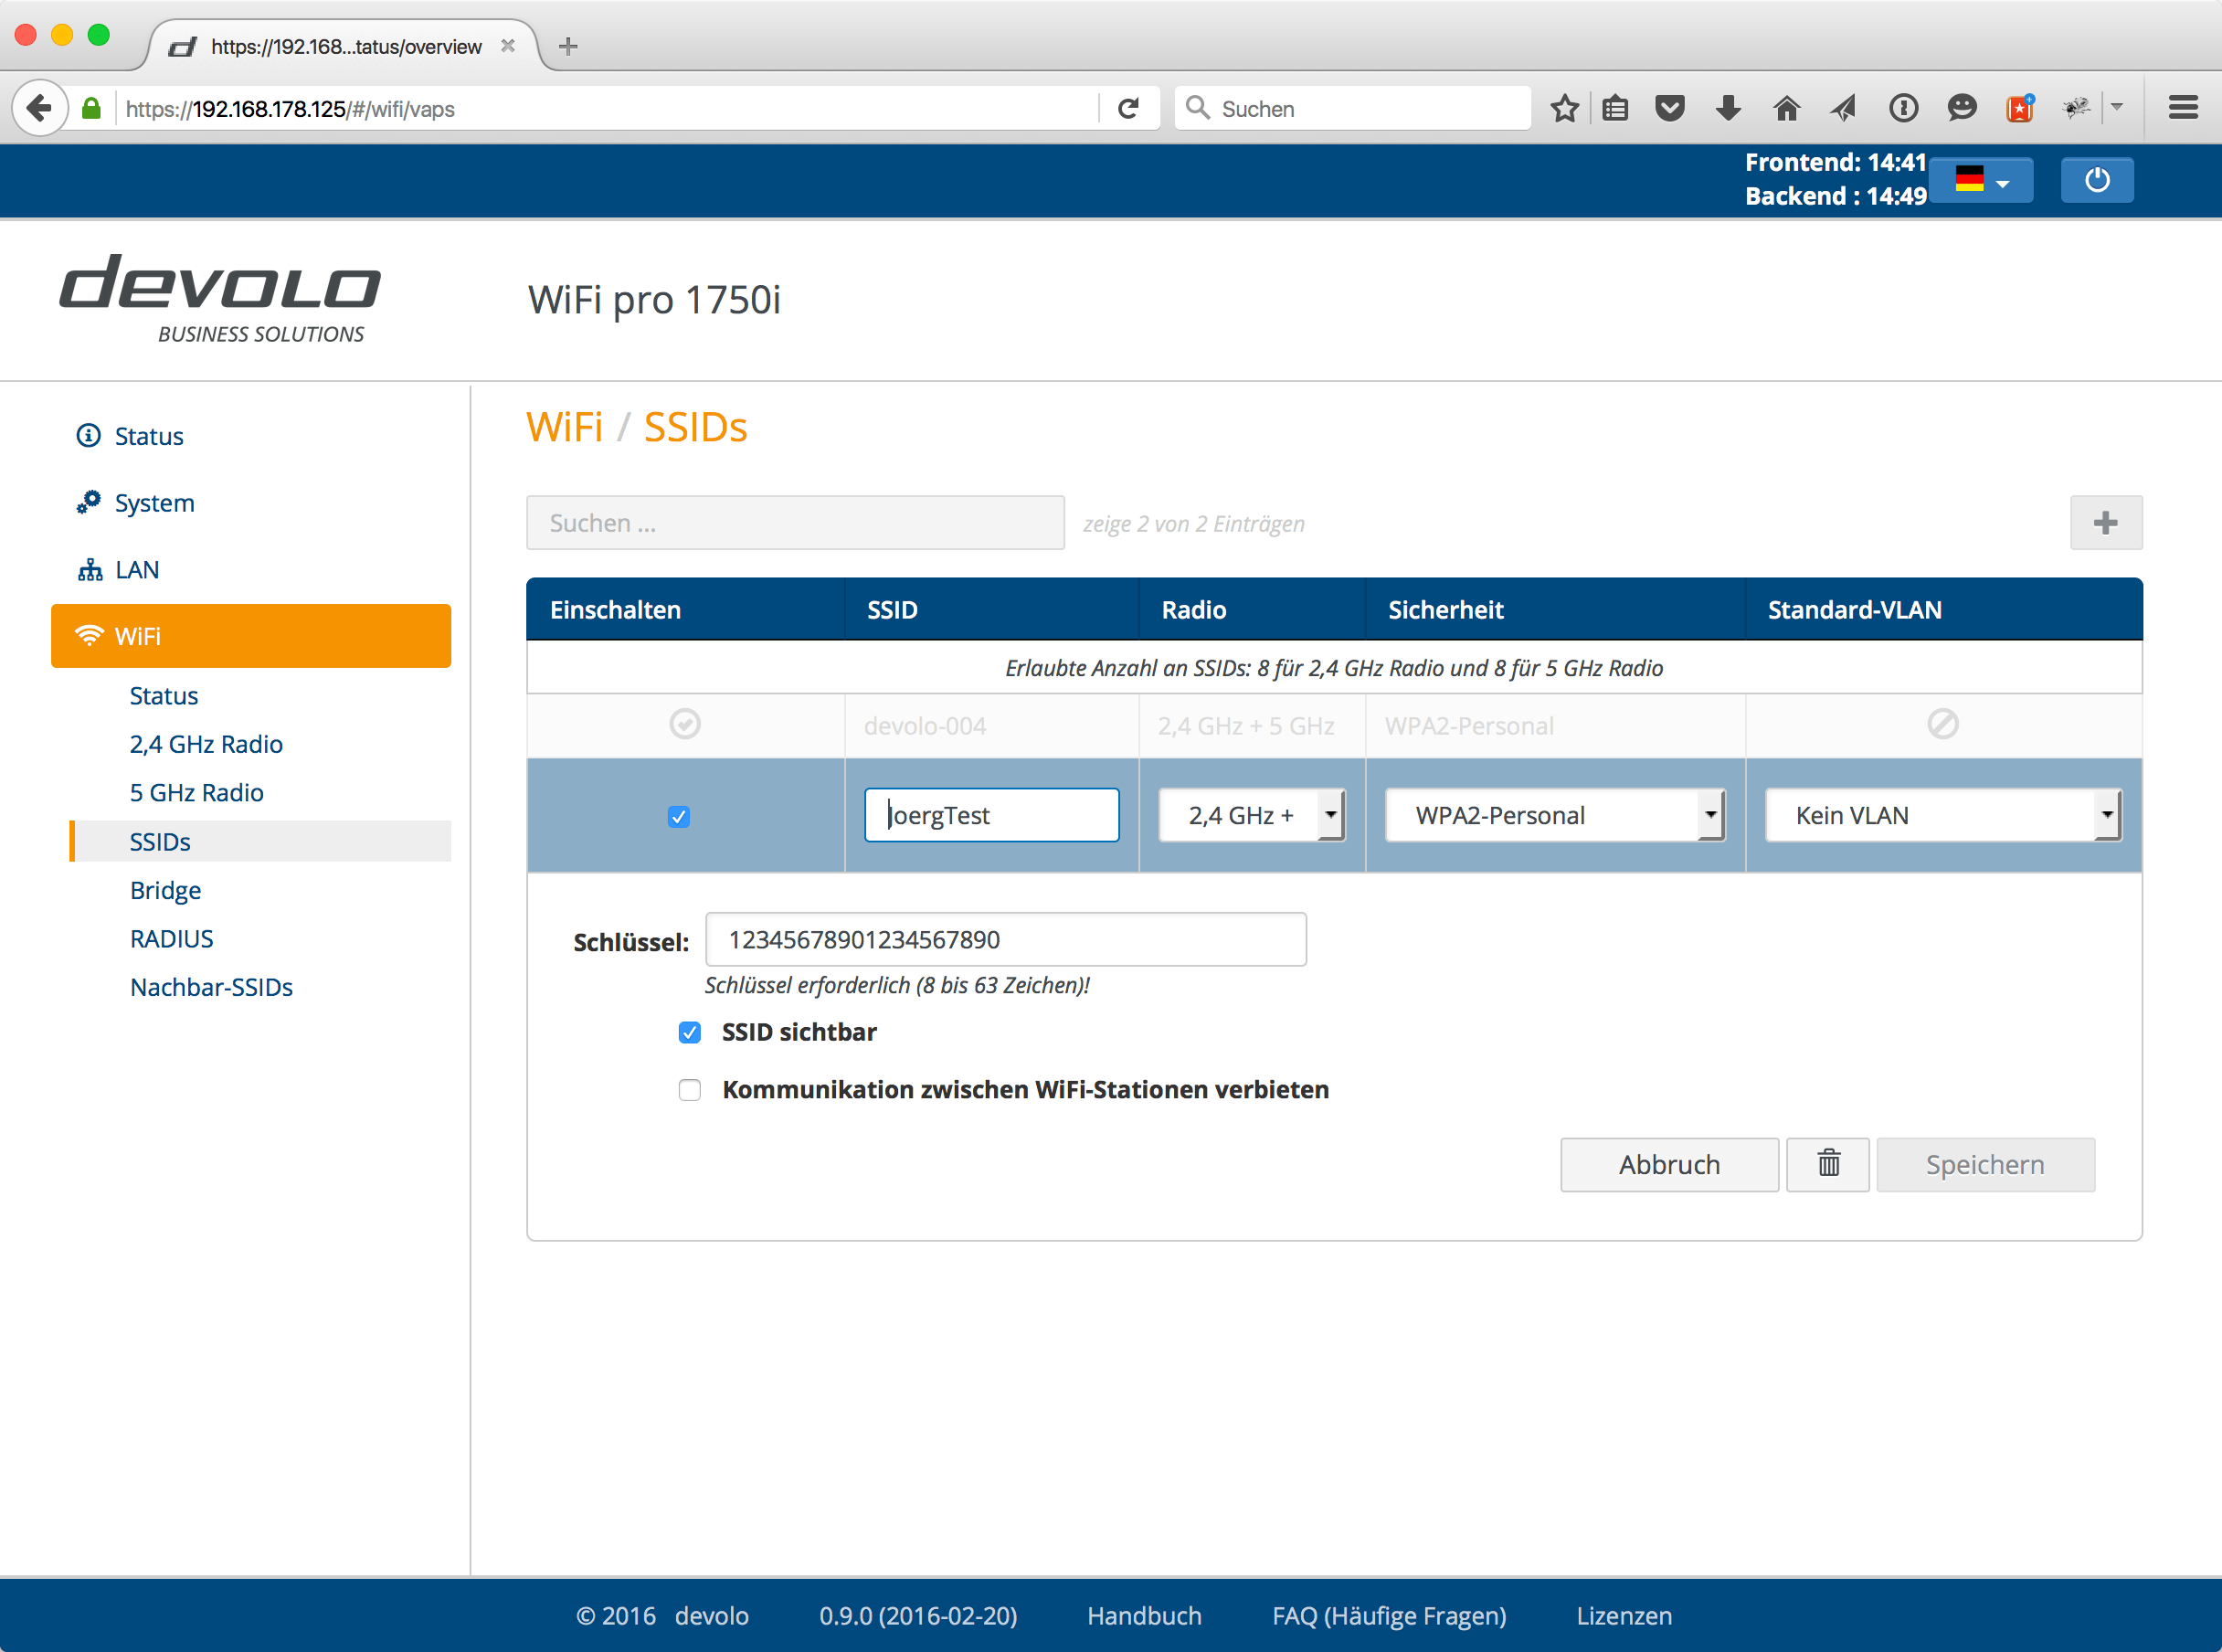Image resolution: width=2222 pixels, height=1652 pixels.
Task: Toggle the Einschalten checkbox for JoergTest
Action: click(679, 817)
